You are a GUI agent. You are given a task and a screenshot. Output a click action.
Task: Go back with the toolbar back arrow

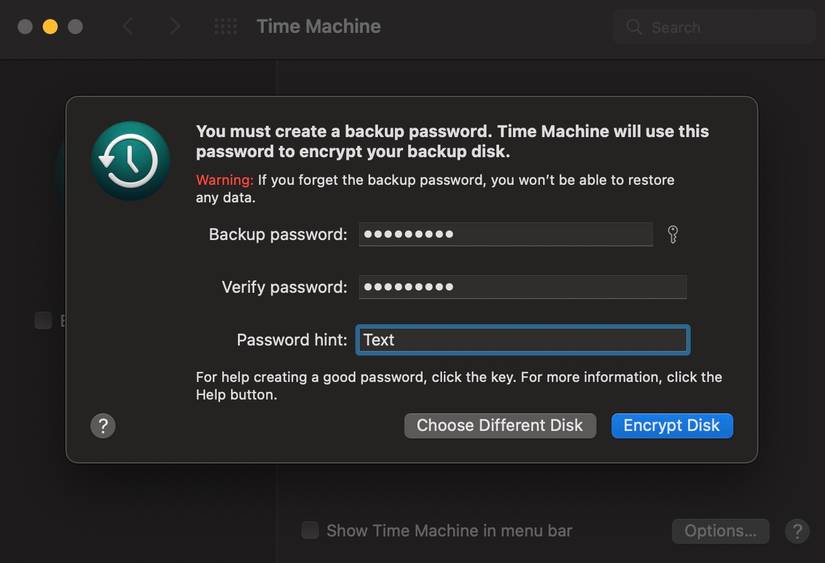click(x=128, y=27)
